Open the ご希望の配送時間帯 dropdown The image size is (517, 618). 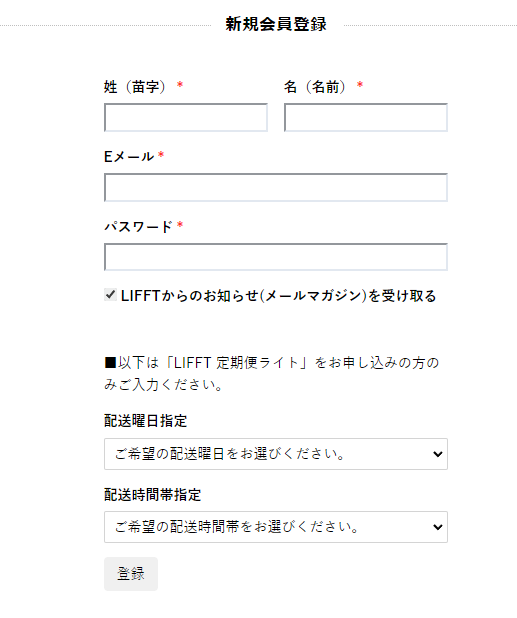276,527
